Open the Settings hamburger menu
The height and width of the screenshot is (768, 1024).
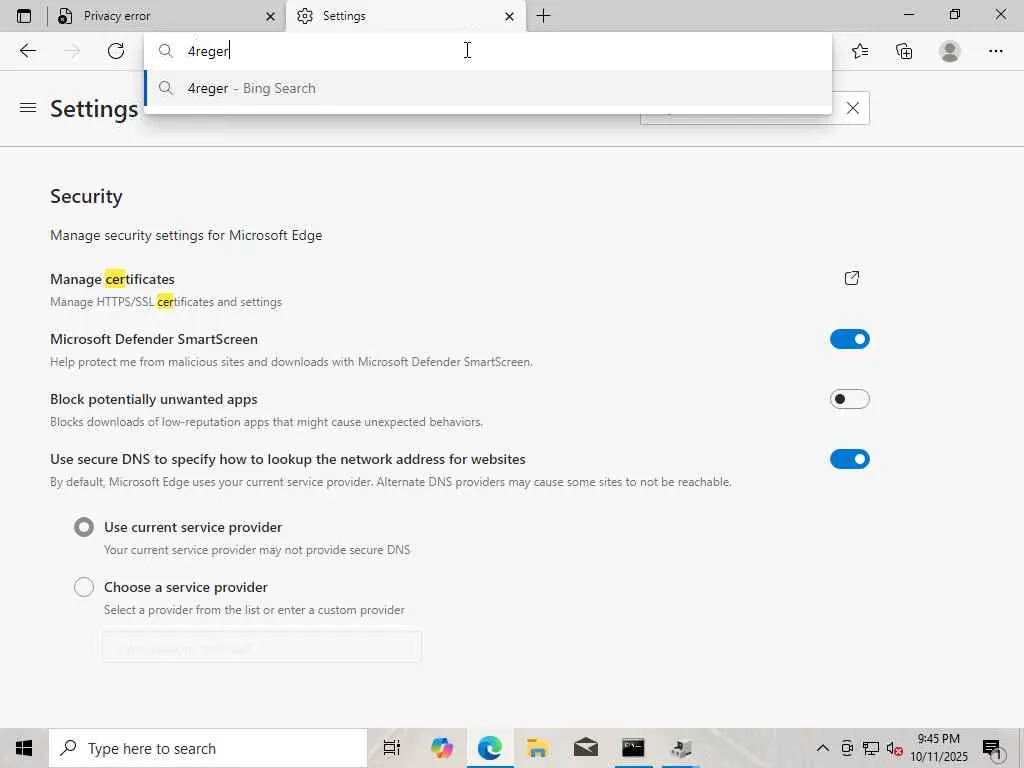28,108
